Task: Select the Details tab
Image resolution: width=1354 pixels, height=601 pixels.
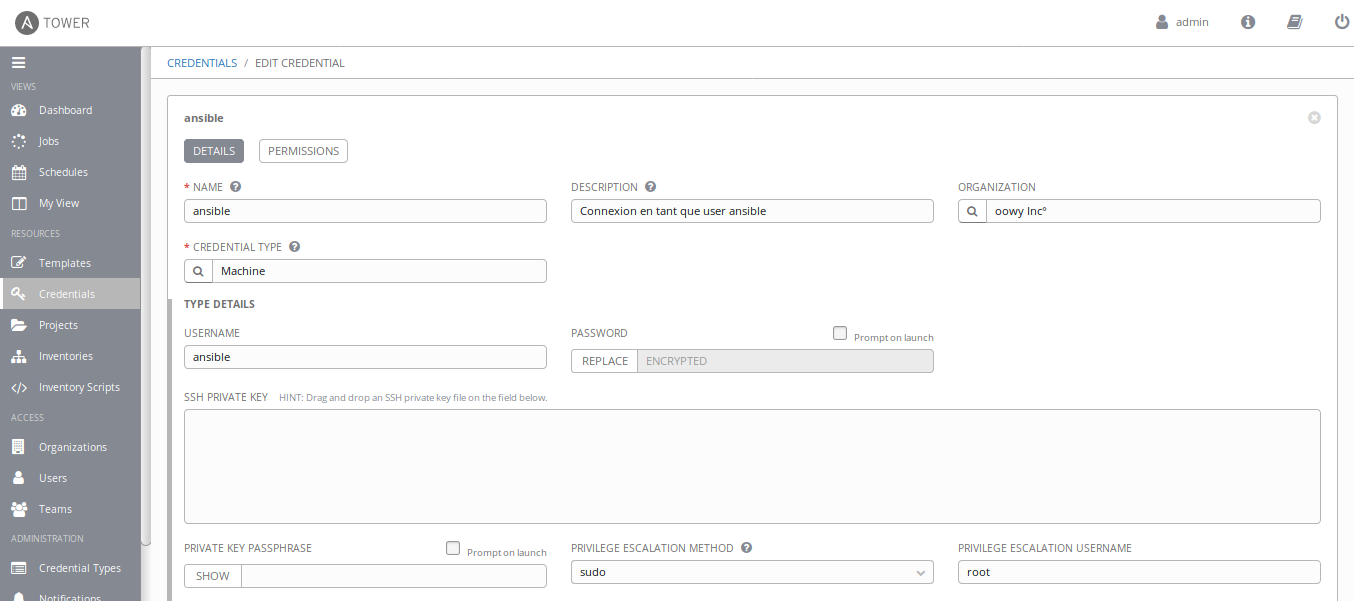Action: pos(213,151)
